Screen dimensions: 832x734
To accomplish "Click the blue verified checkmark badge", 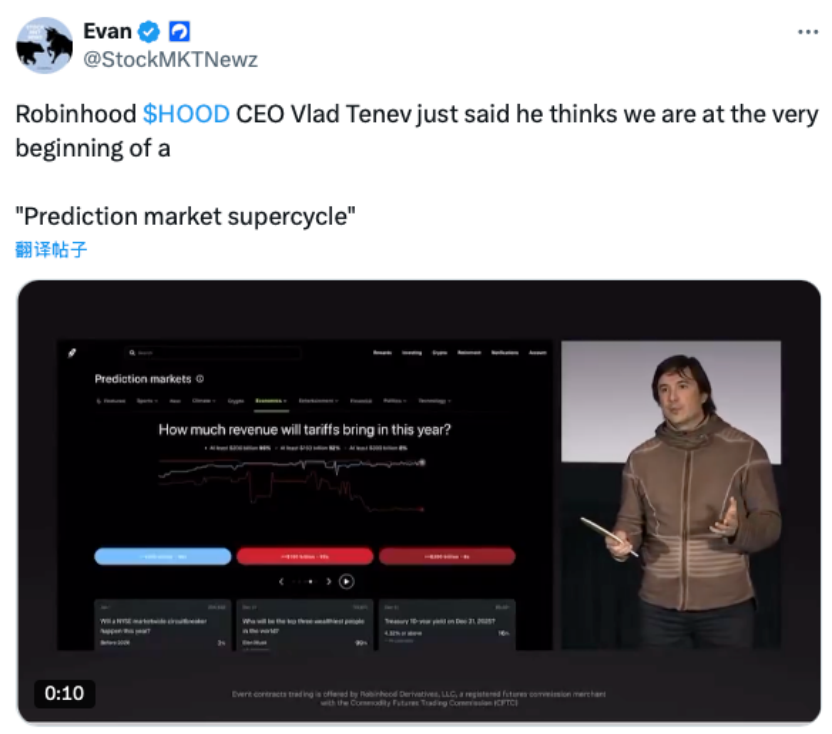I will pyautogui.click(x=149, y=32).
